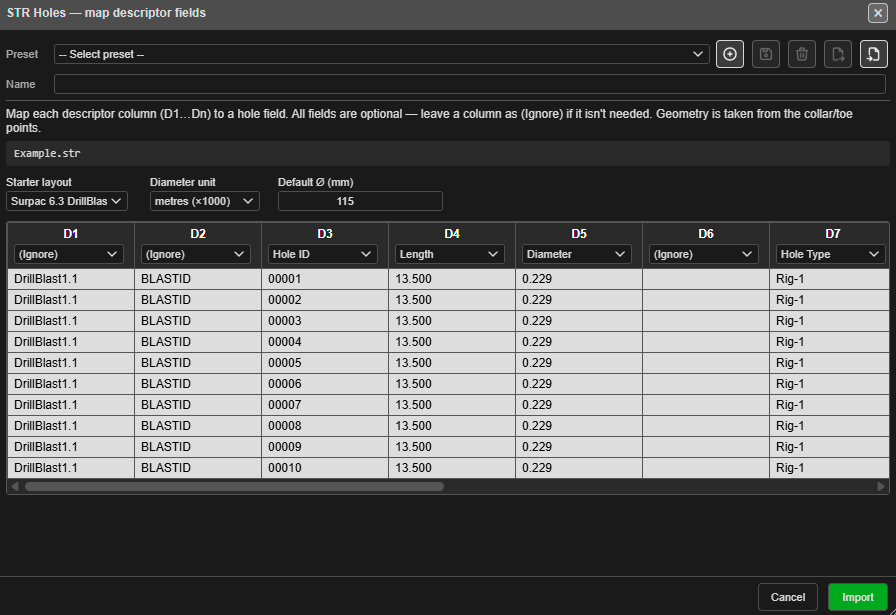
Task: Change the D4 Length mapping dropdown
Action: point(449,254)
